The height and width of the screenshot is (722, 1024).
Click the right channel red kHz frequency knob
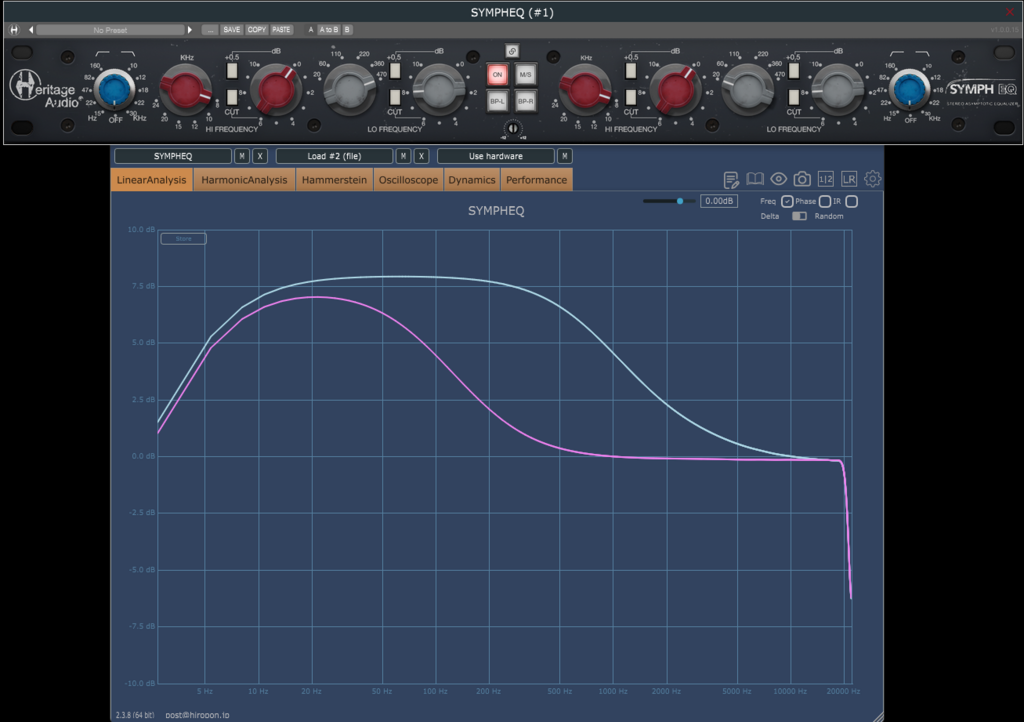point(585,90)
